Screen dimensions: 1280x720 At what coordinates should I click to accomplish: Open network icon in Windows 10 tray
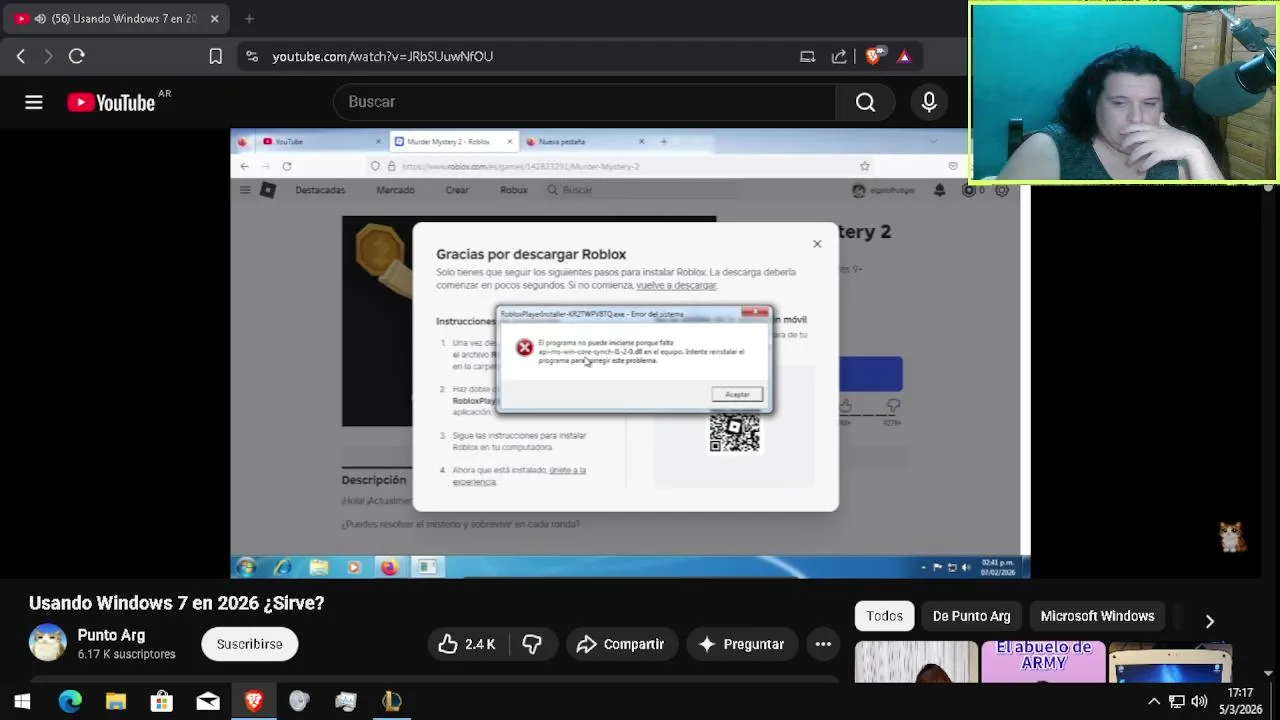pyautogui.click(x=1177, y=702)
